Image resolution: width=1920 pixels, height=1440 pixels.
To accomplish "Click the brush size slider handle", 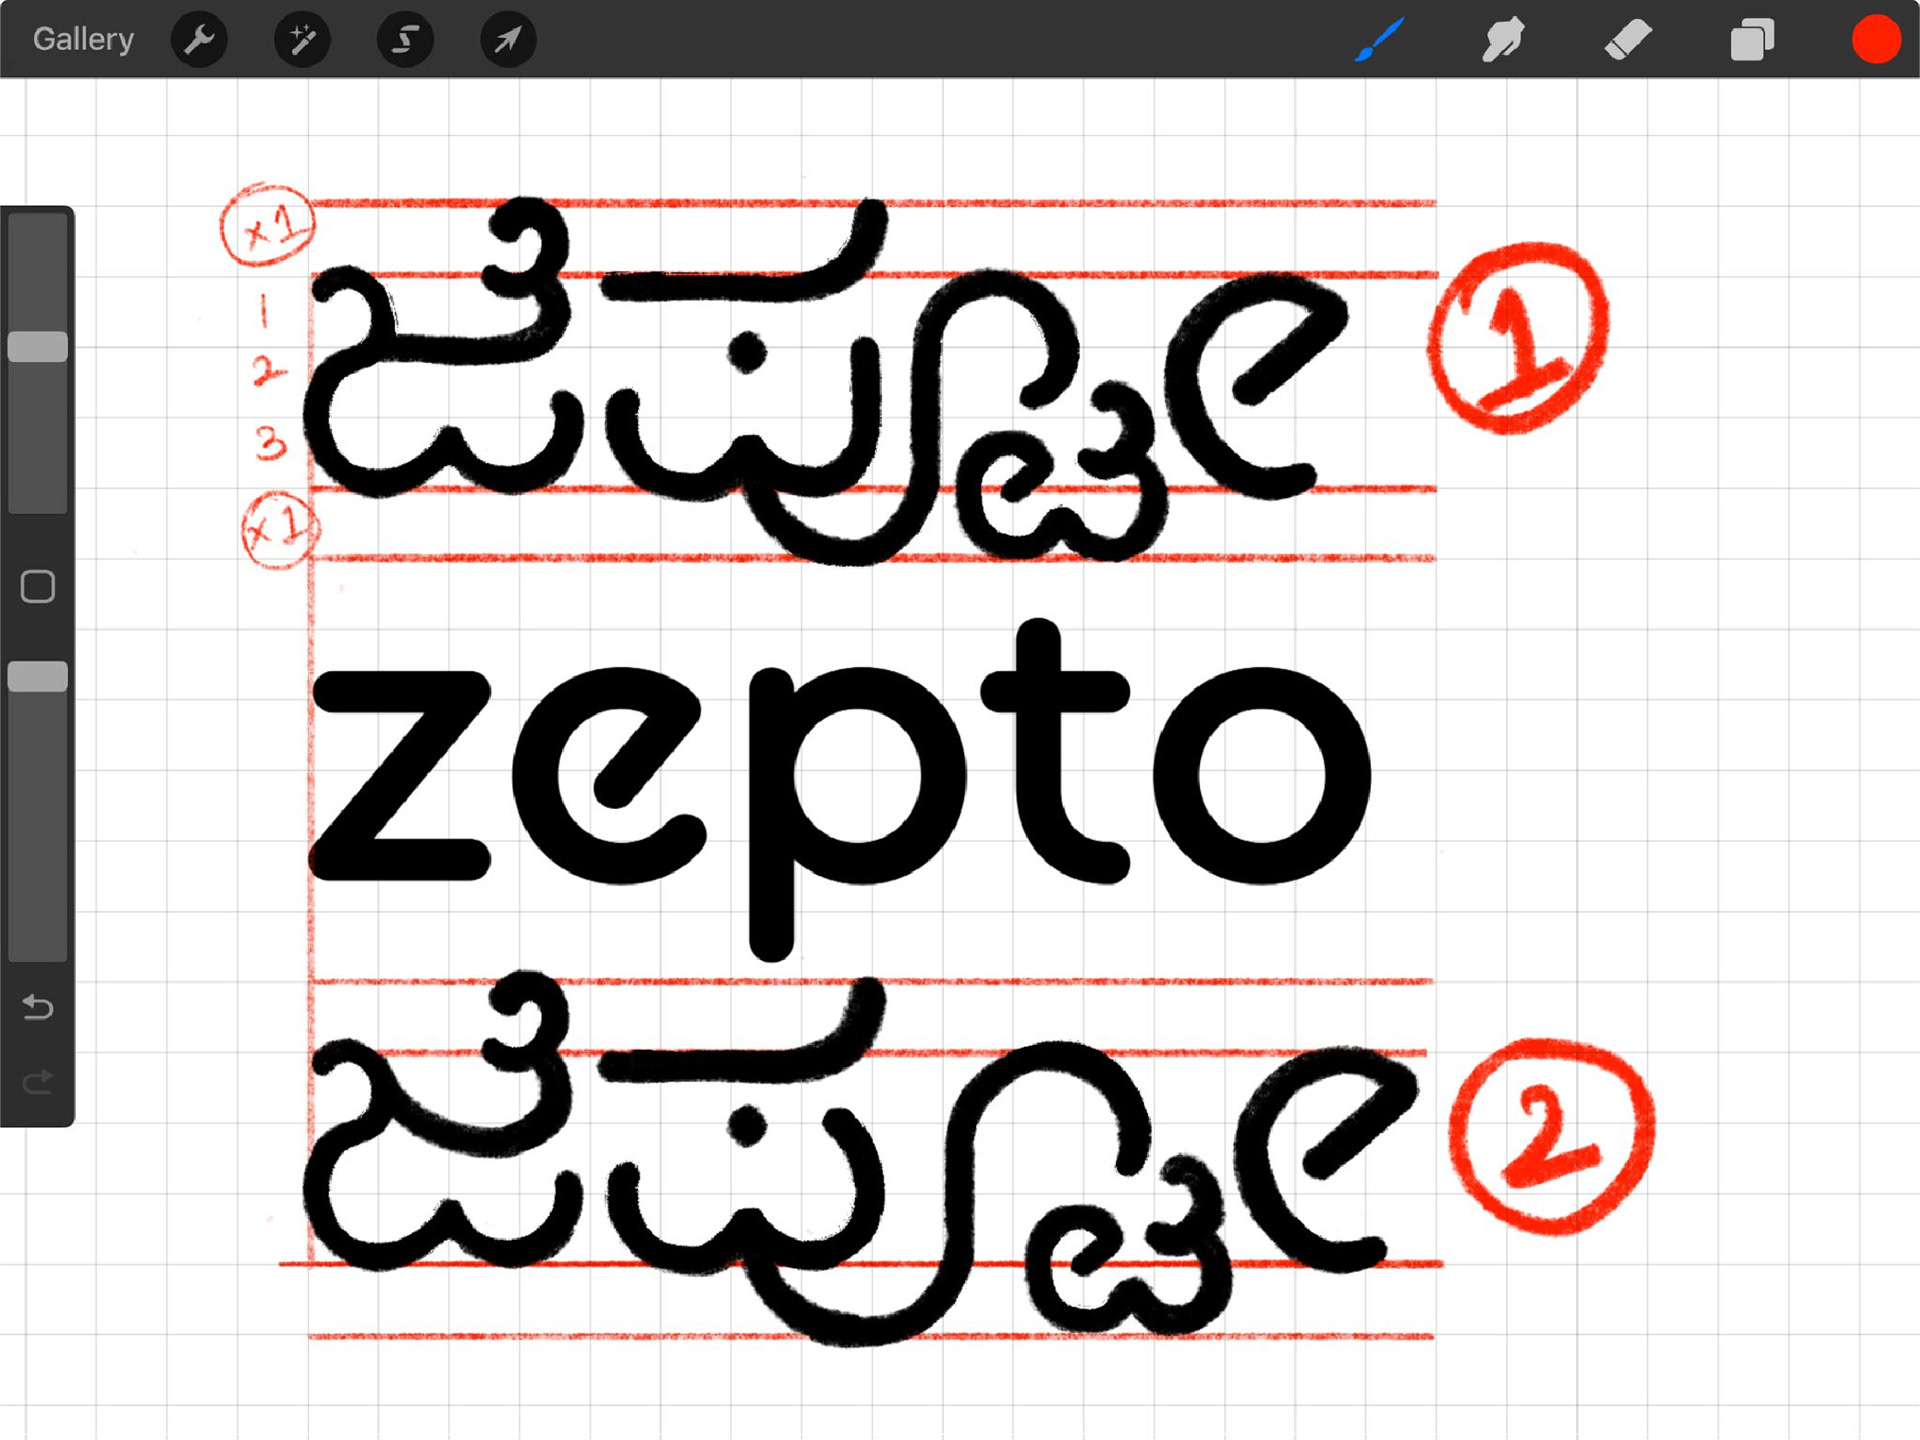I will [x=38, y=347].
